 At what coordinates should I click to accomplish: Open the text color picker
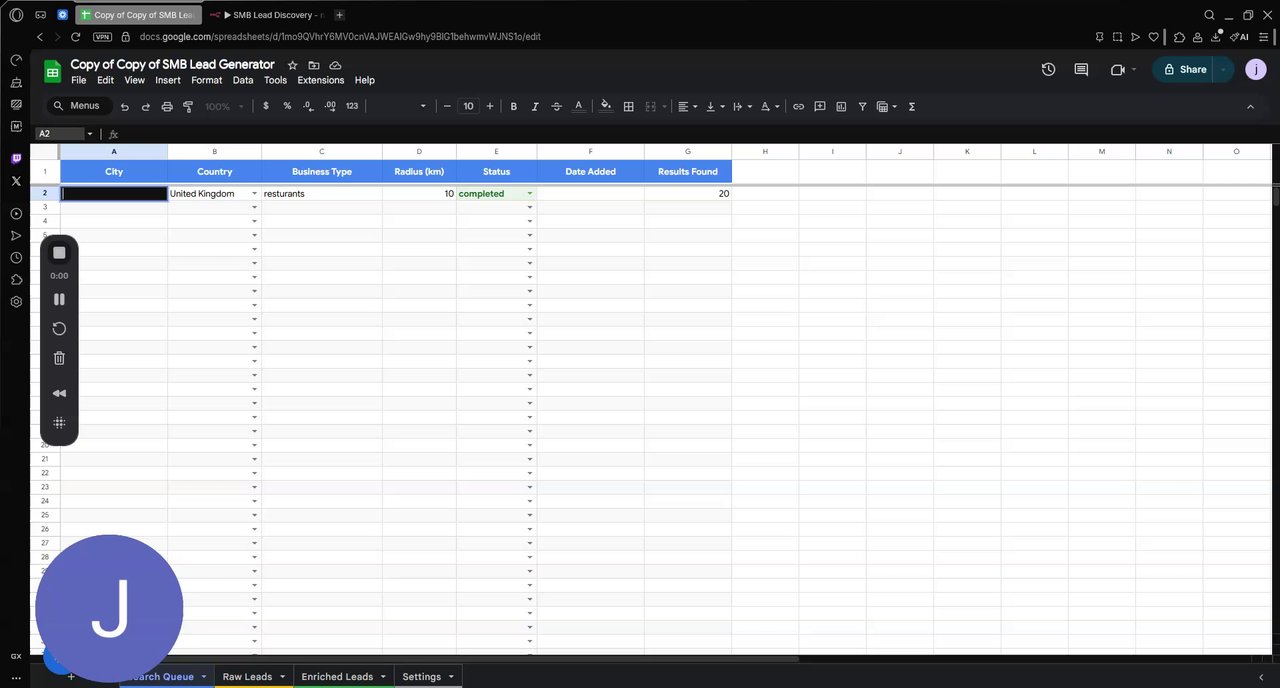click(x=578, y=106)
